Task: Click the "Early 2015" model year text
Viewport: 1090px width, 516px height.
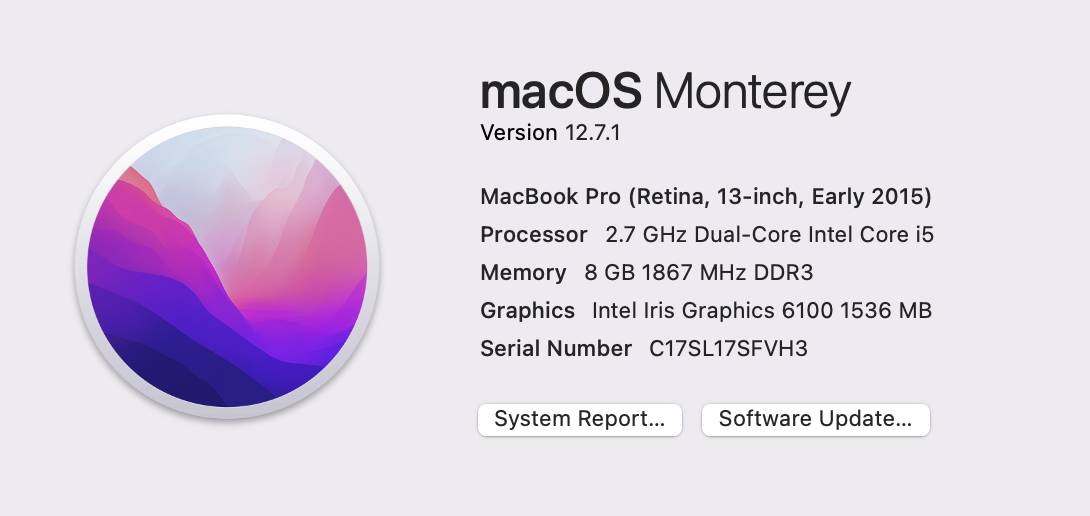Action: click(871, 197)
